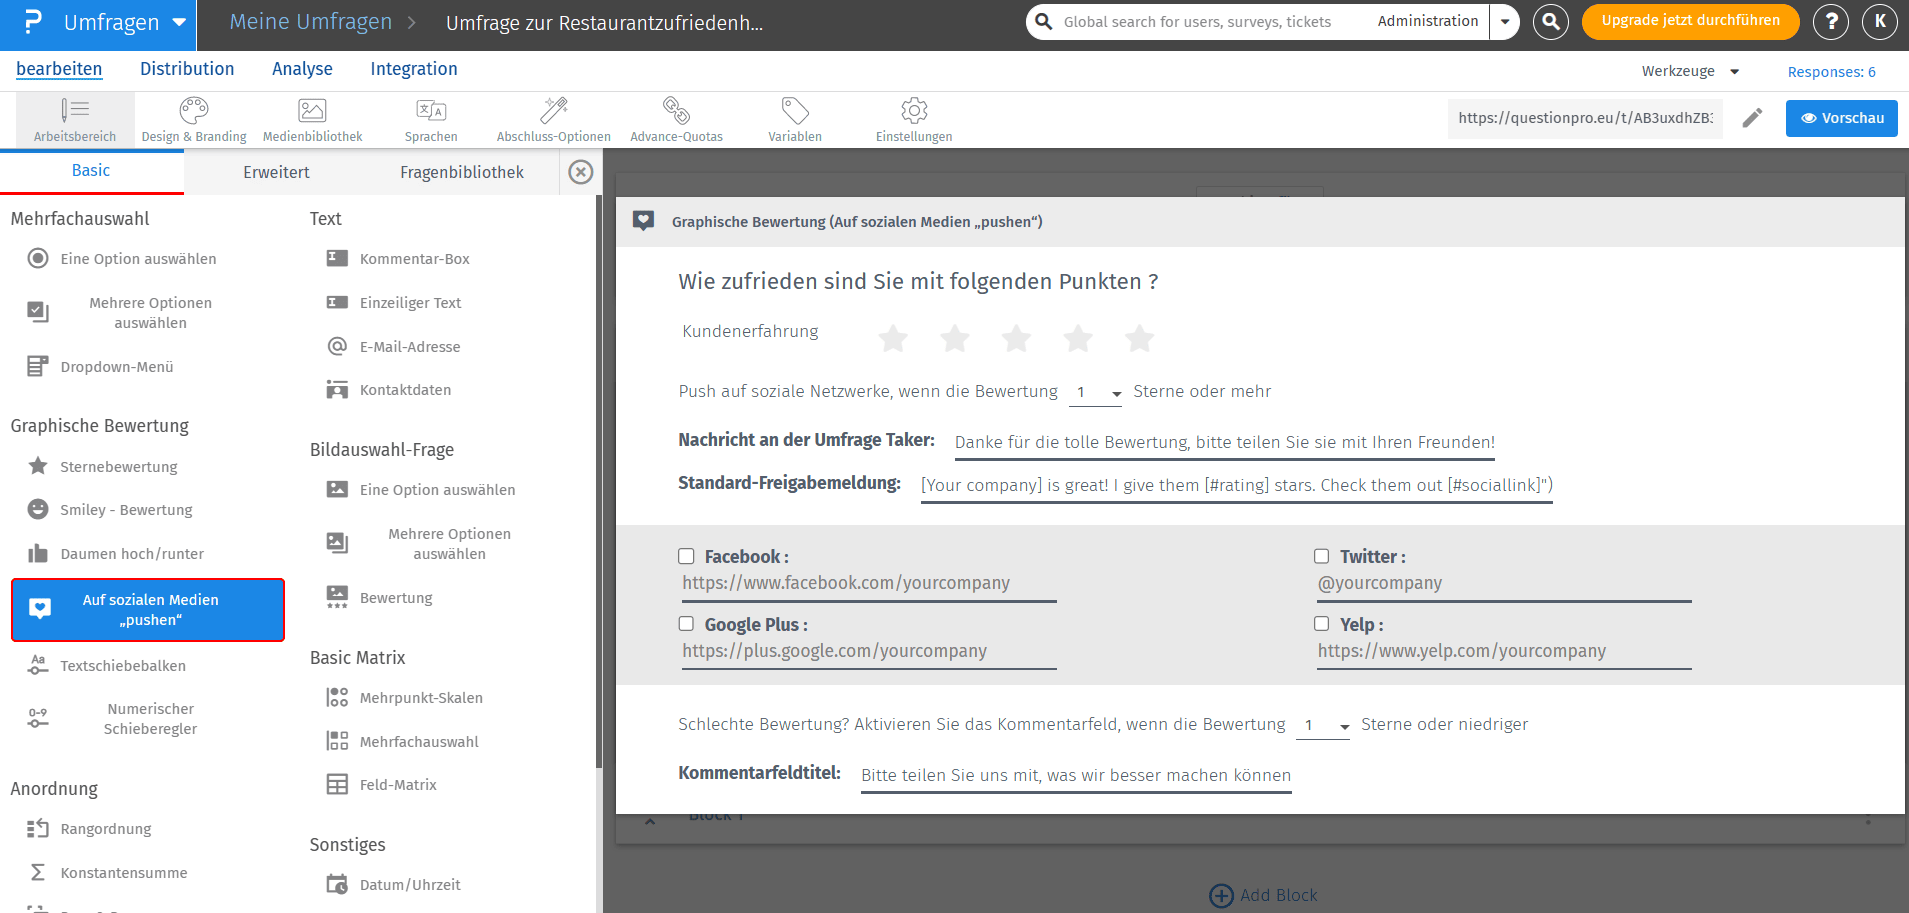
Task: Edit the Facebook URL field
Action: [869, 584]
